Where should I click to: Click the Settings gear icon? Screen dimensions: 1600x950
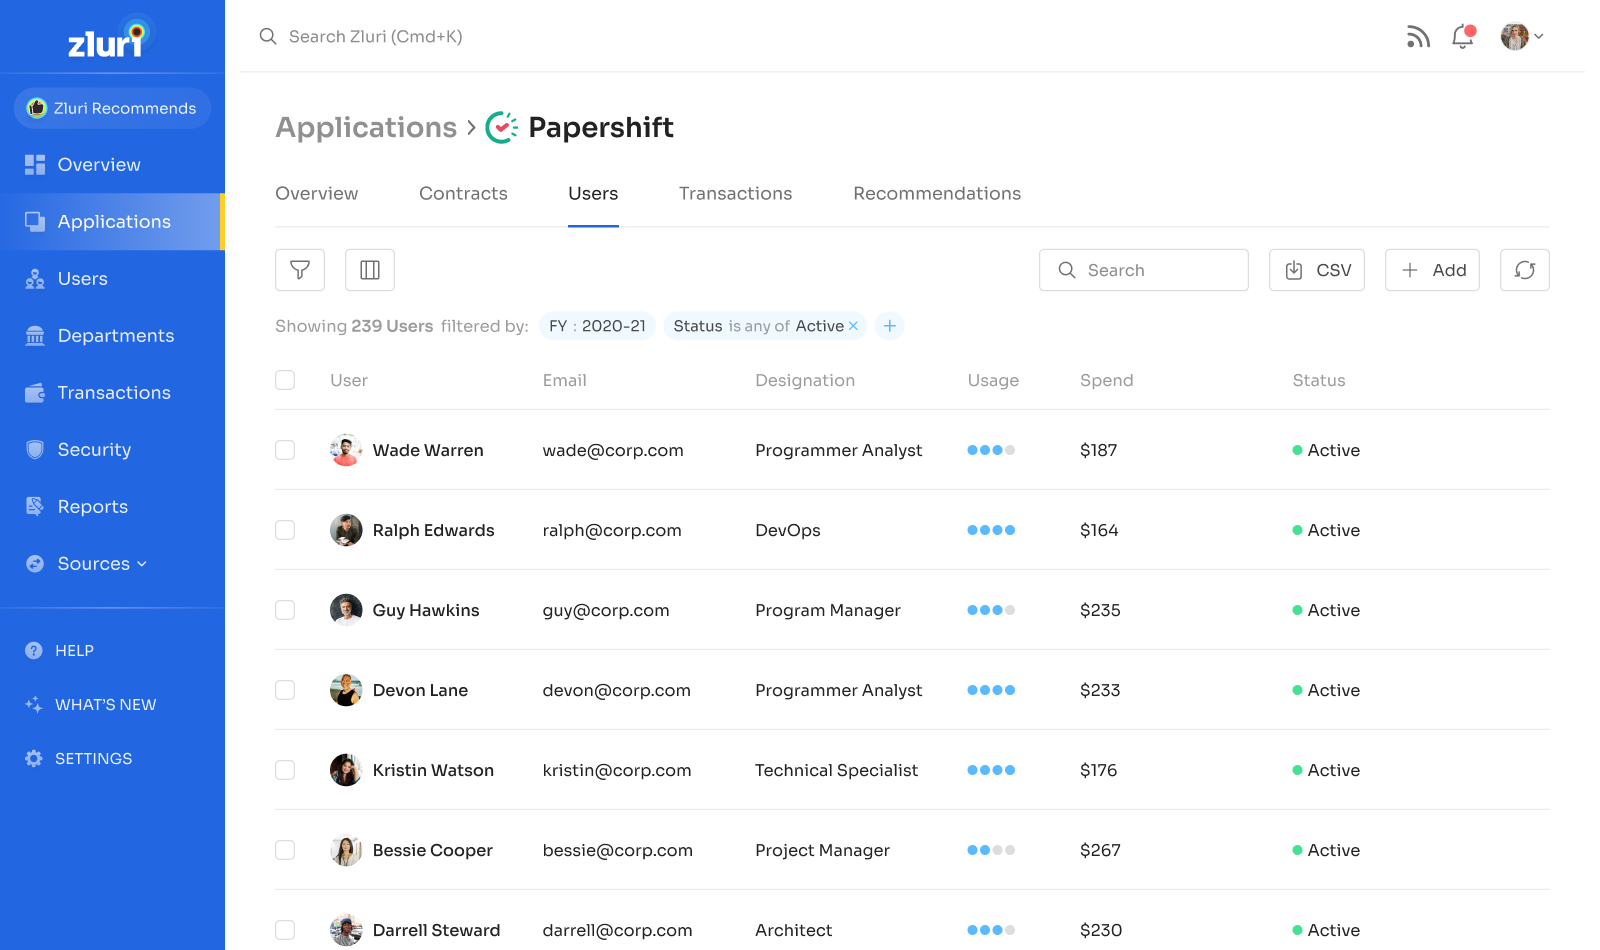[34, 759]
